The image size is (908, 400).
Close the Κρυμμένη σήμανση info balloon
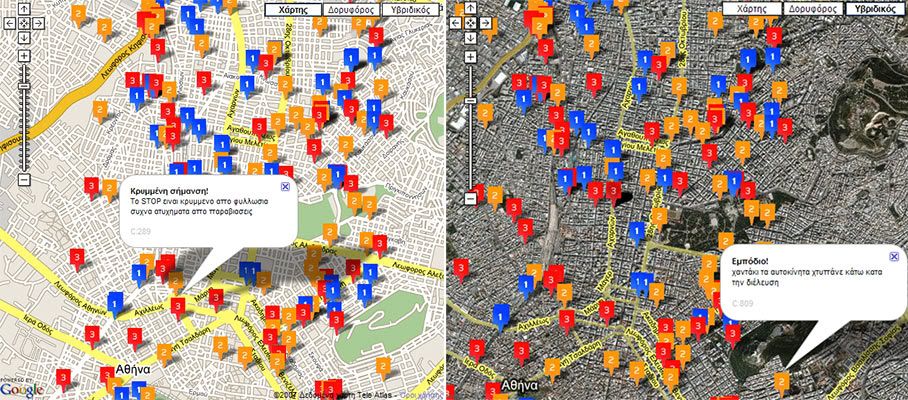(x=284, y=186)
